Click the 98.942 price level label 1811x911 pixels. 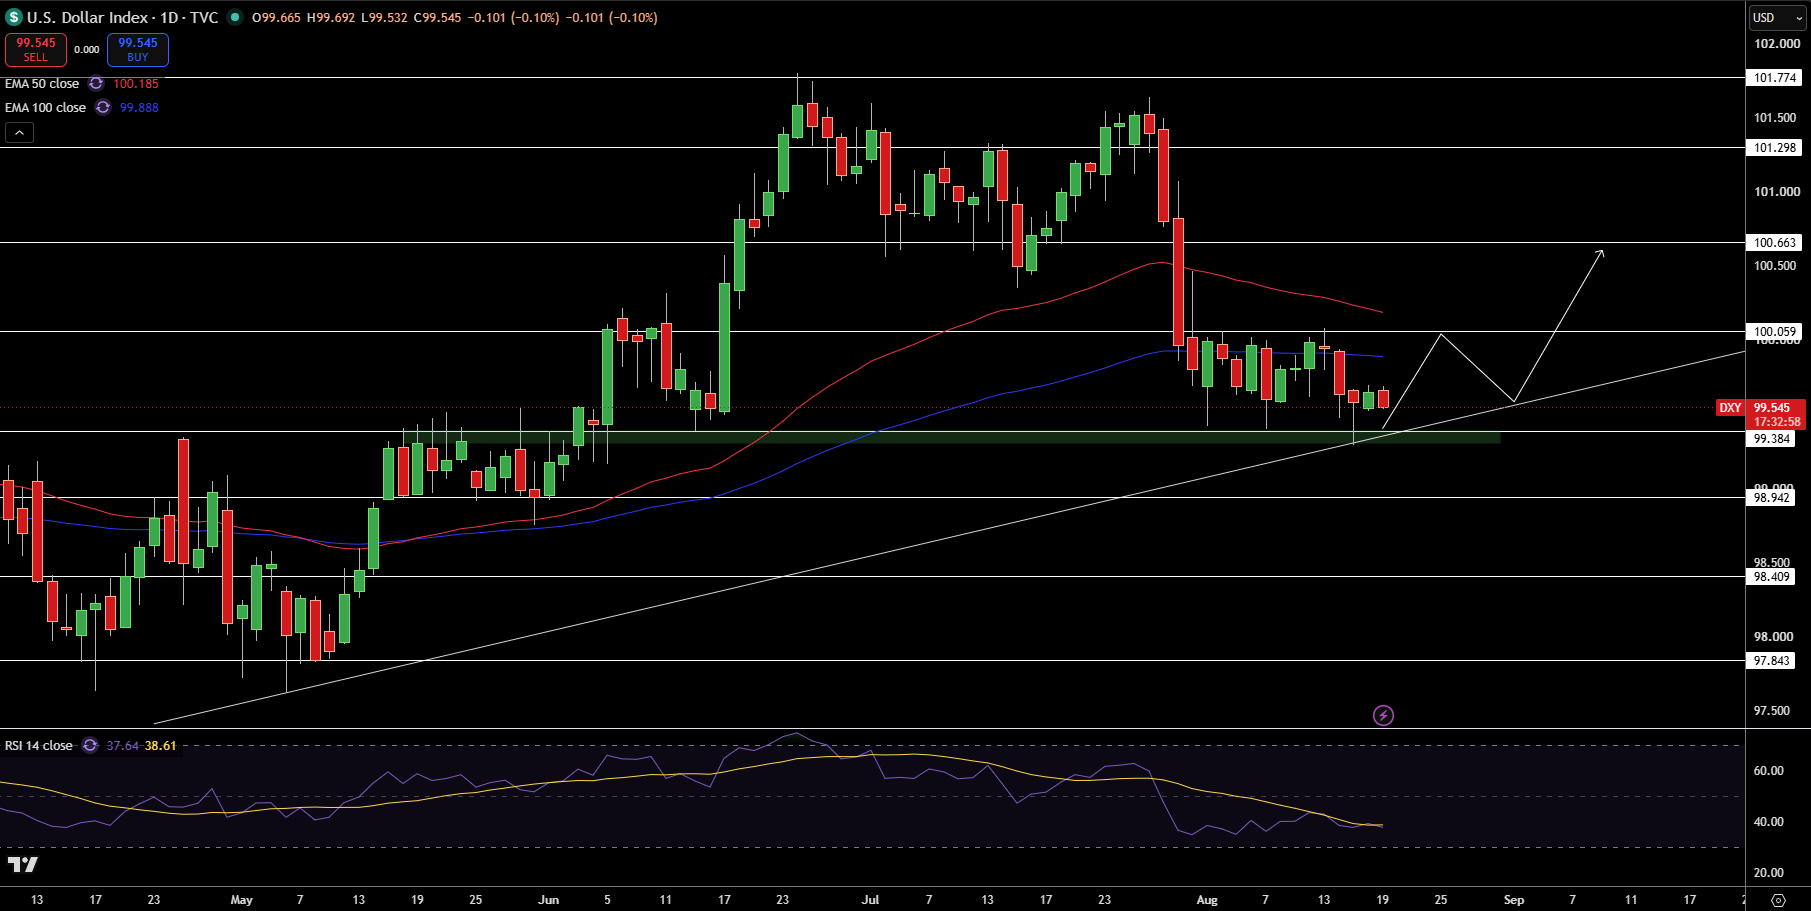(x=1772, y=498)
